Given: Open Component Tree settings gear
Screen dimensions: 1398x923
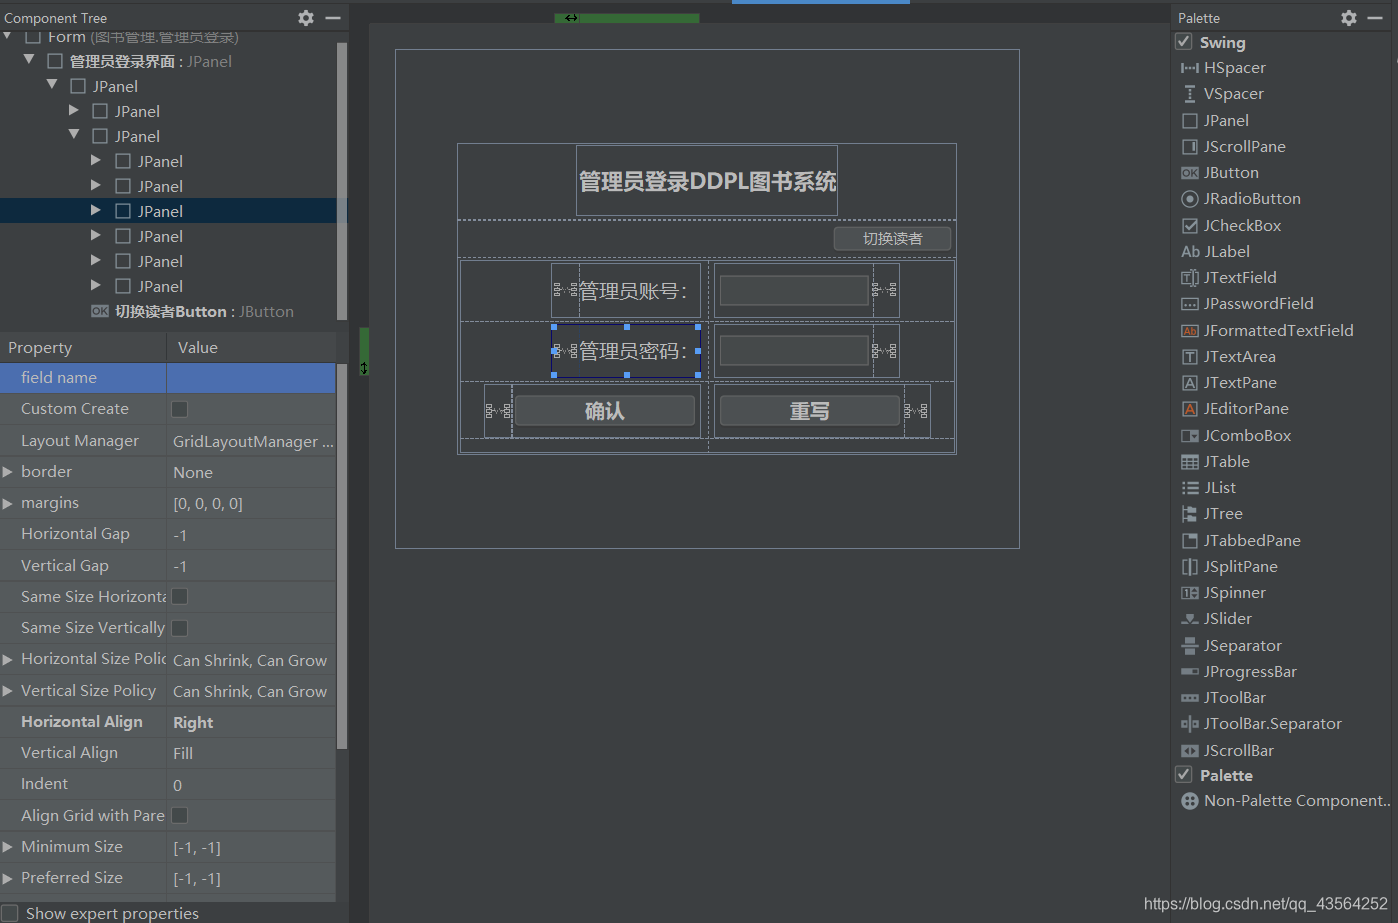Looking at the screenshot, I should 306,17.
